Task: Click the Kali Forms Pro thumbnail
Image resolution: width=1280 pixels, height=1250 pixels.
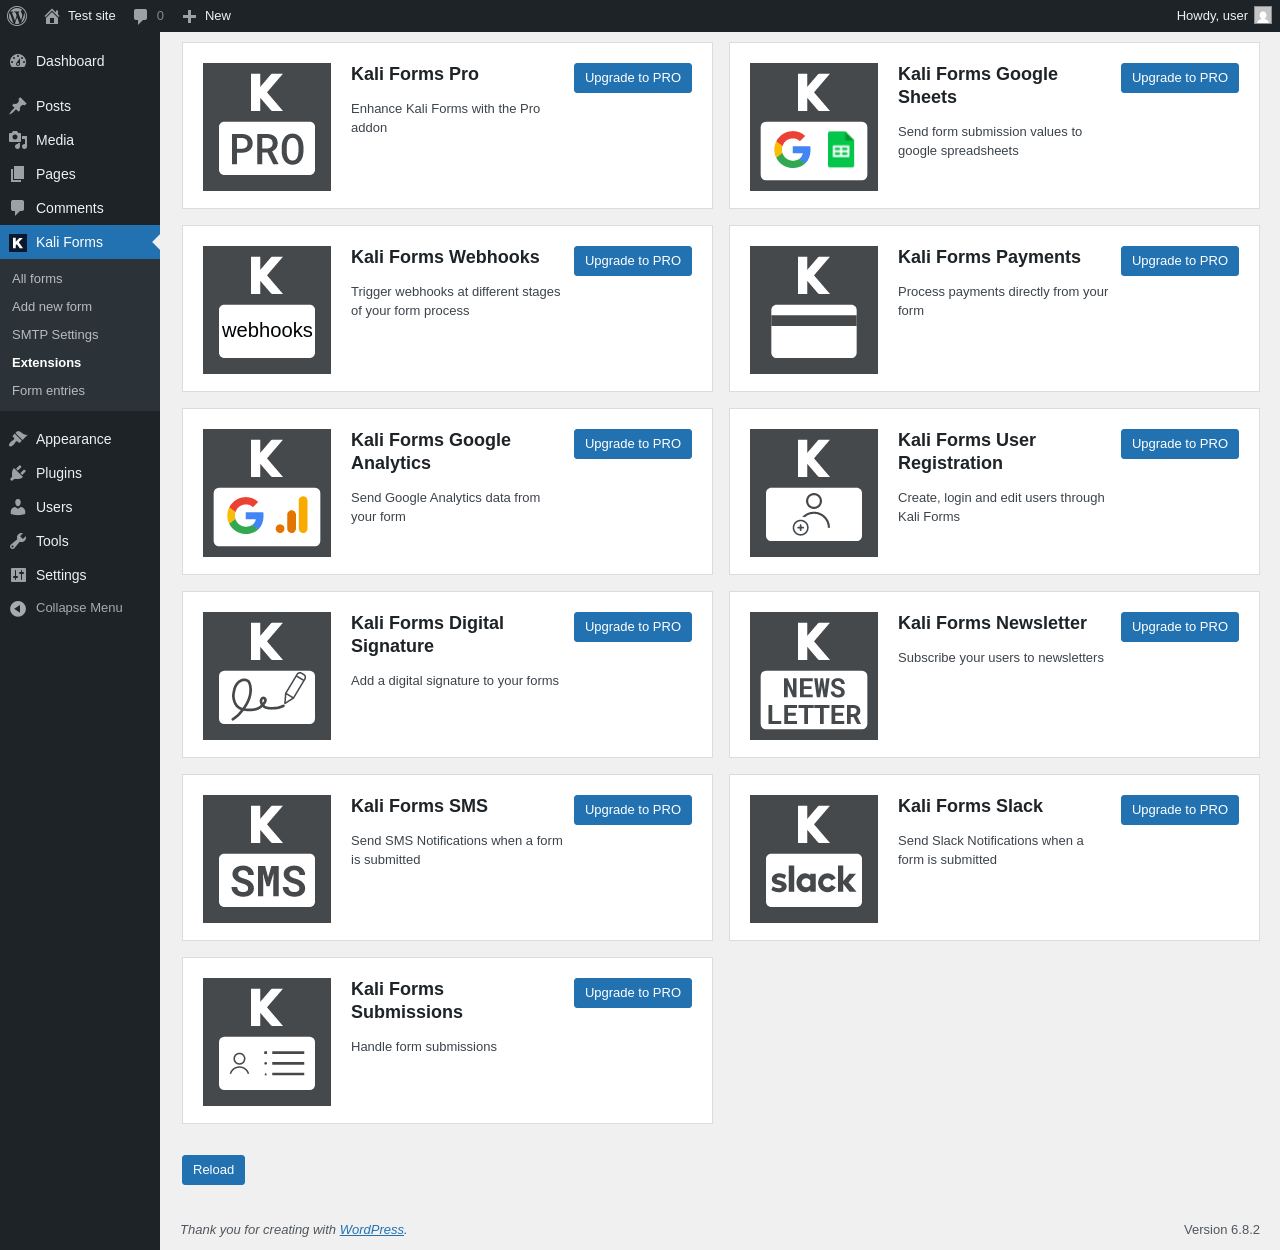Action: click(x=267, y=127)
